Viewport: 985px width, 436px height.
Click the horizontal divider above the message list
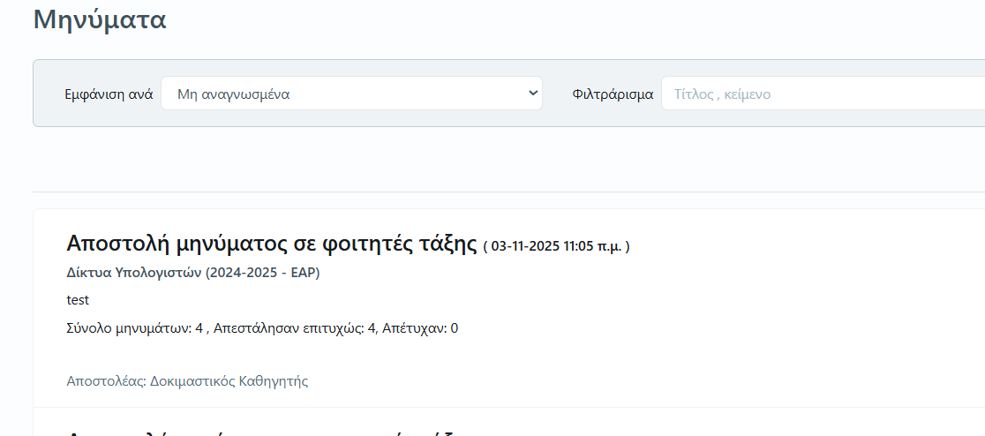coord(500,191)
